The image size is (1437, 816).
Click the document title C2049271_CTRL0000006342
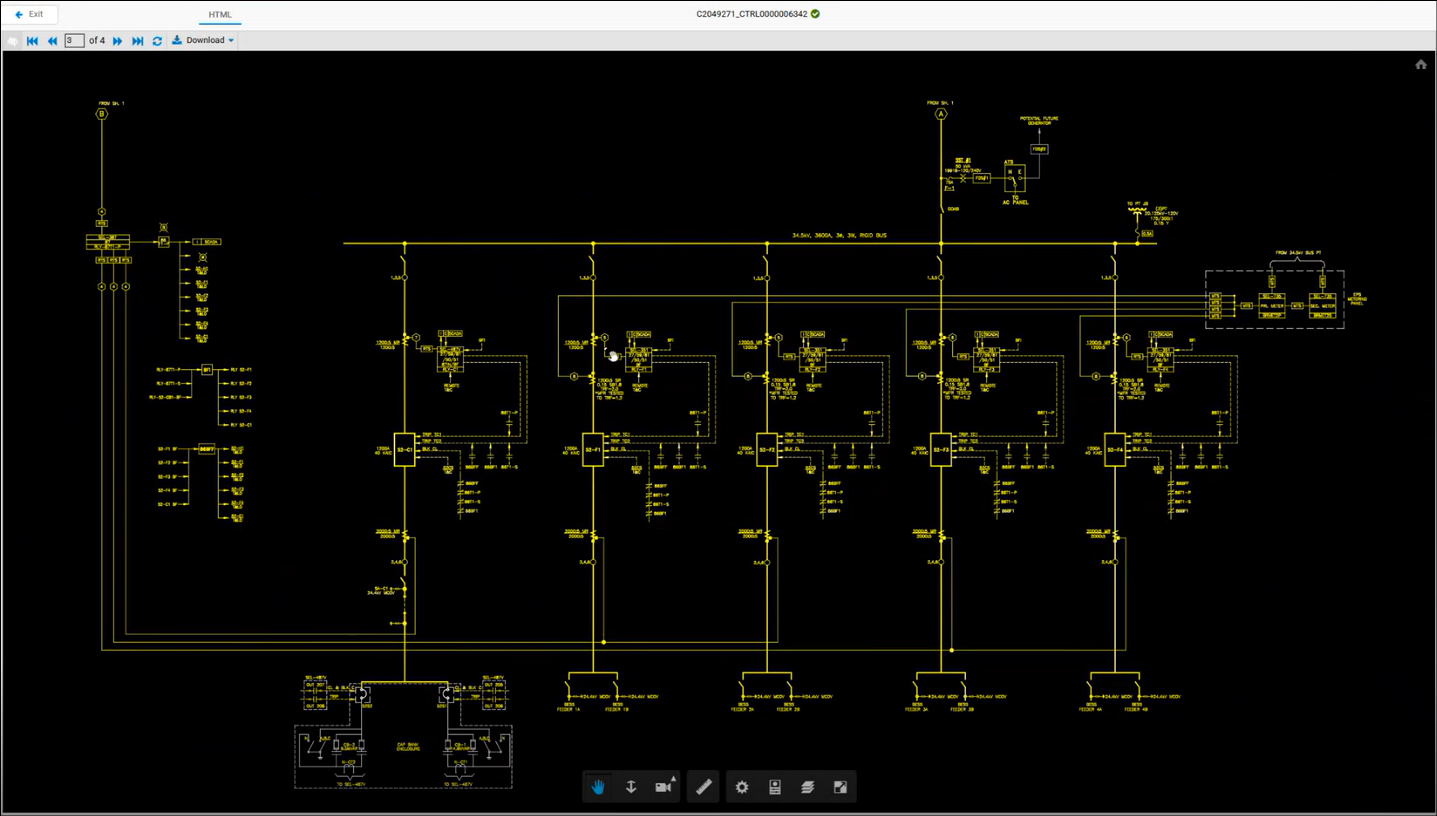752,14
